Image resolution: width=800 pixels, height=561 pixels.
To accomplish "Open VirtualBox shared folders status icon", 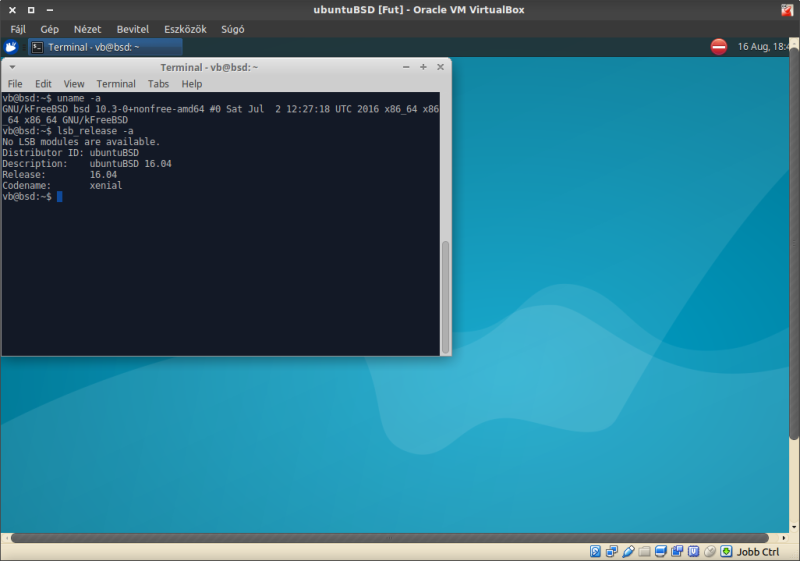I will [644, 551].
